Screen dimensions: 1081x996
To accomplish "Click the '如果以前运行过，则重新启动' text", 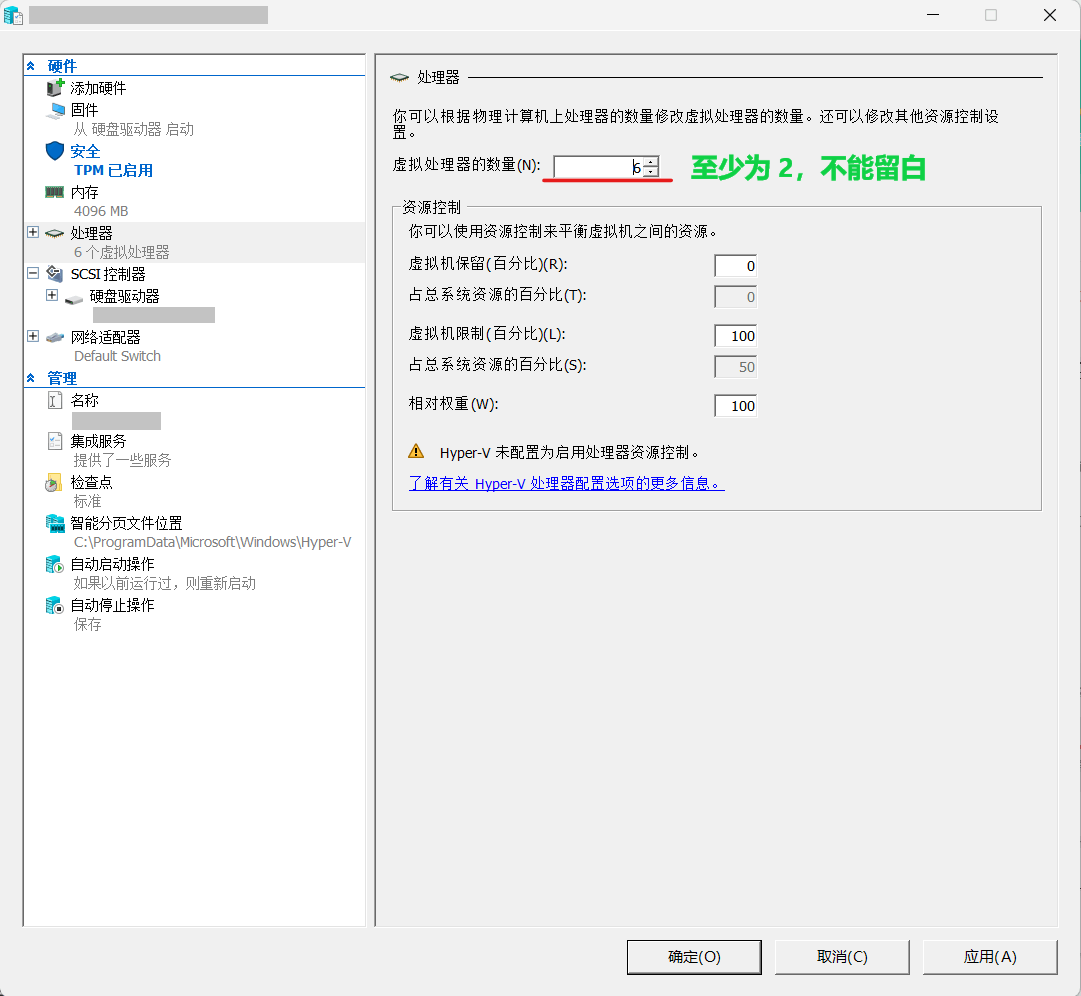I will tap(165, 584).
